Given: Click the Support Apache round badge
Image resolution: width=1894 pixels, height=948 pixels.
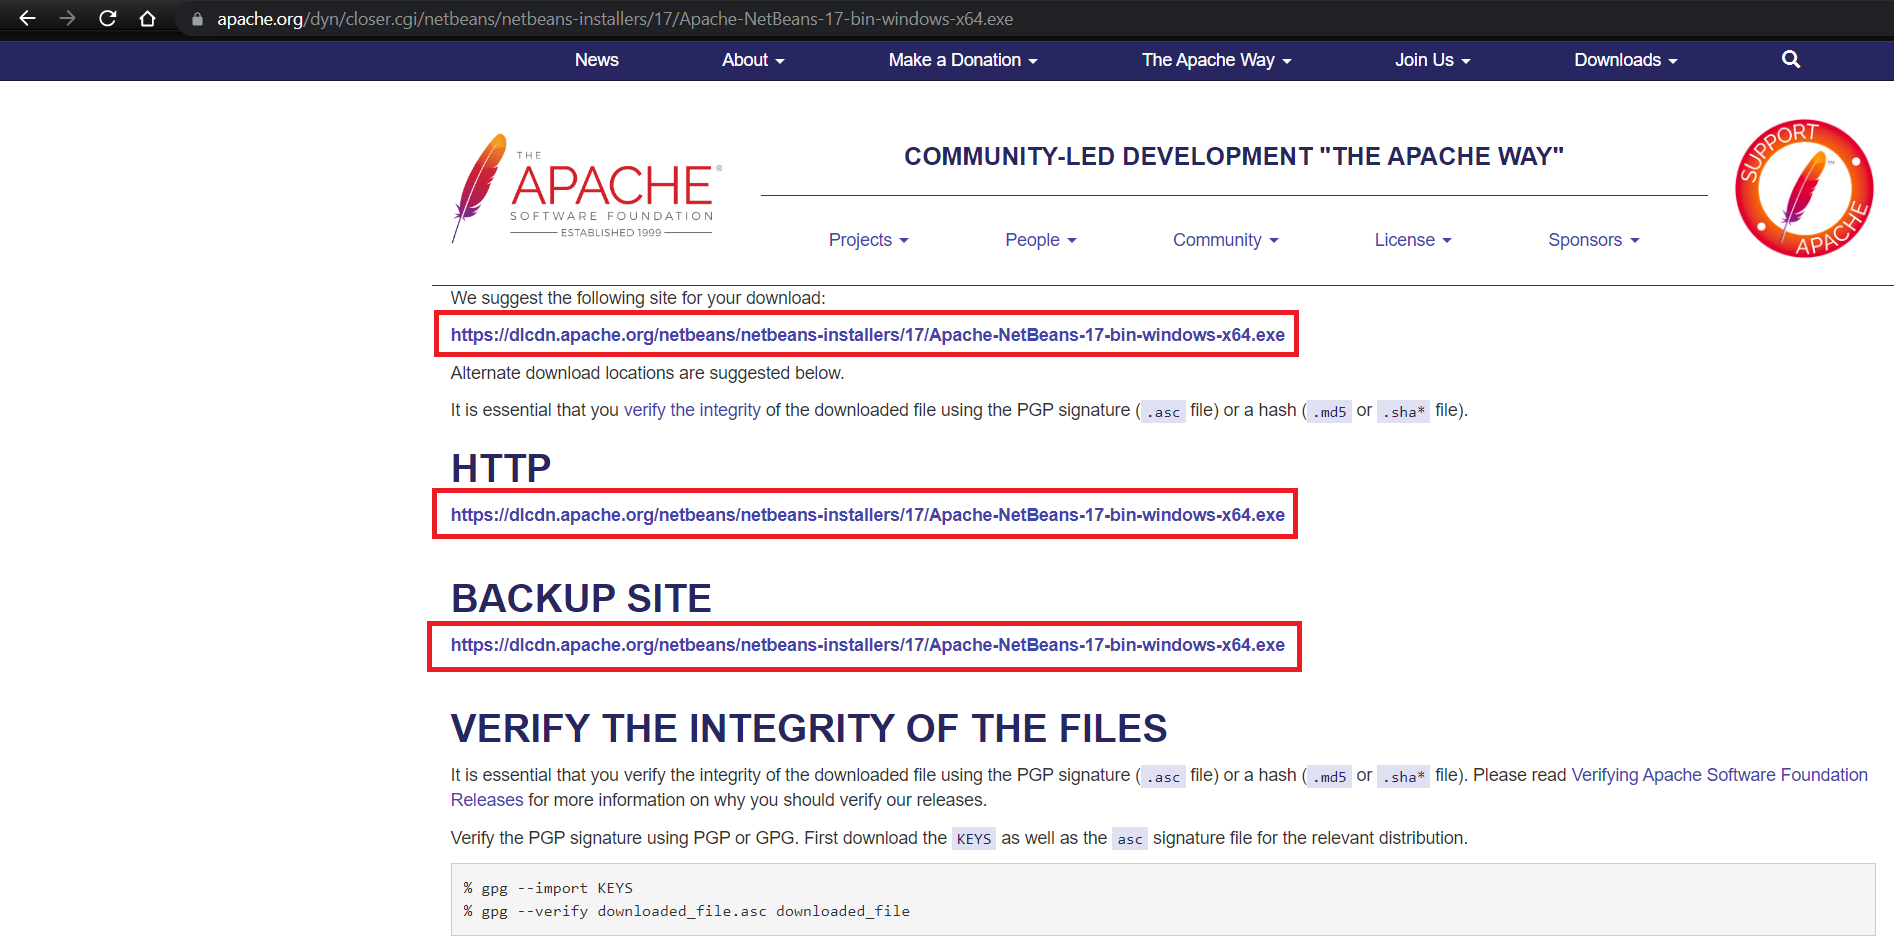Looking at the screenshot, I should 1804,189.
